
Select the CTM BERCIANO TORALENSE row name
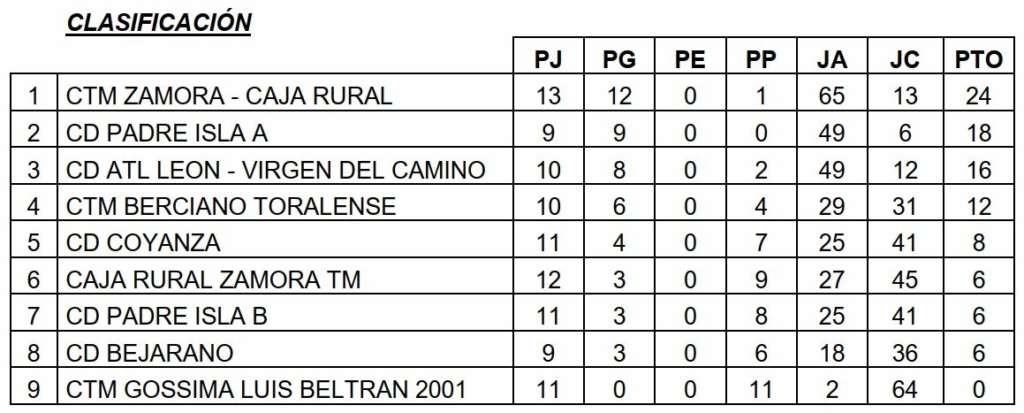click(231, 207)
